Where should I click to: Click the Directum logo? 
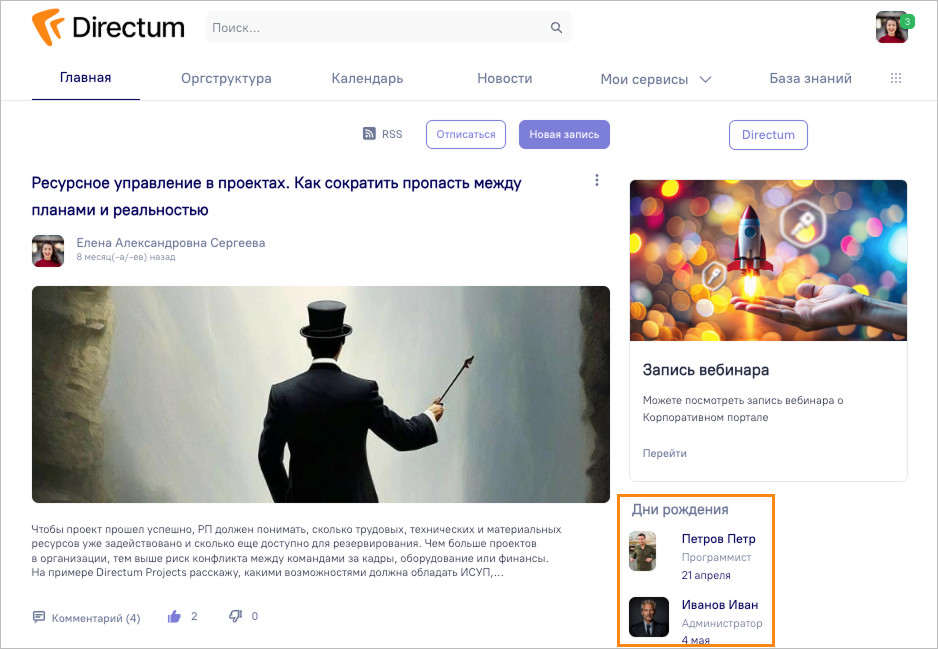click(x=108, y=27)
